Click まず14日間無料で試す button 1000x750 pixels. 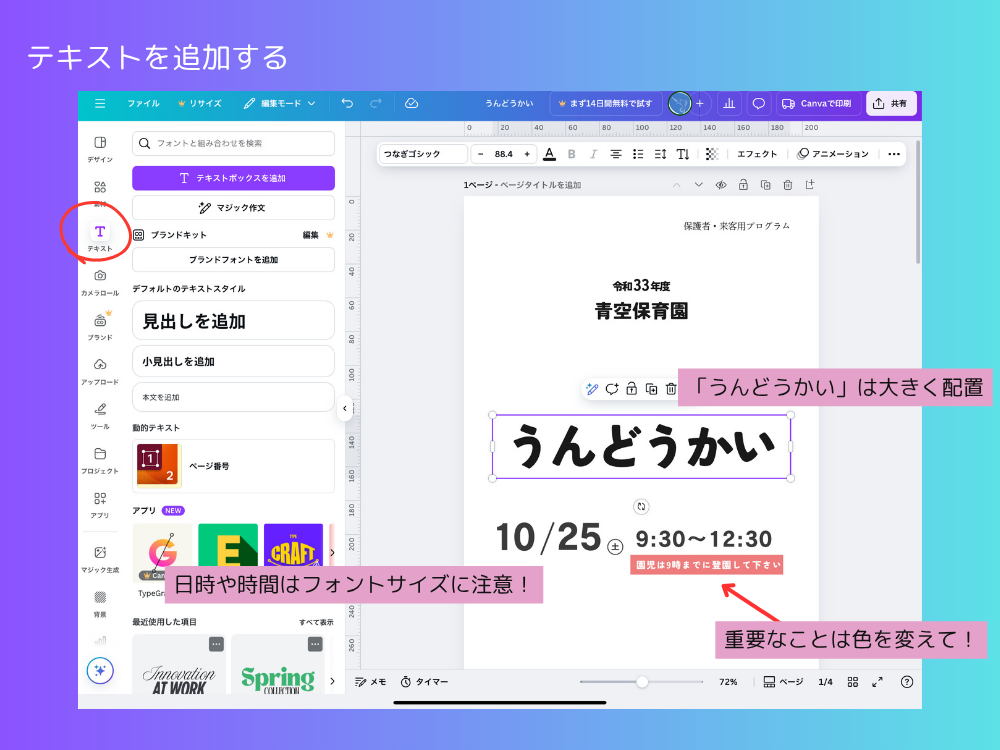605,103
